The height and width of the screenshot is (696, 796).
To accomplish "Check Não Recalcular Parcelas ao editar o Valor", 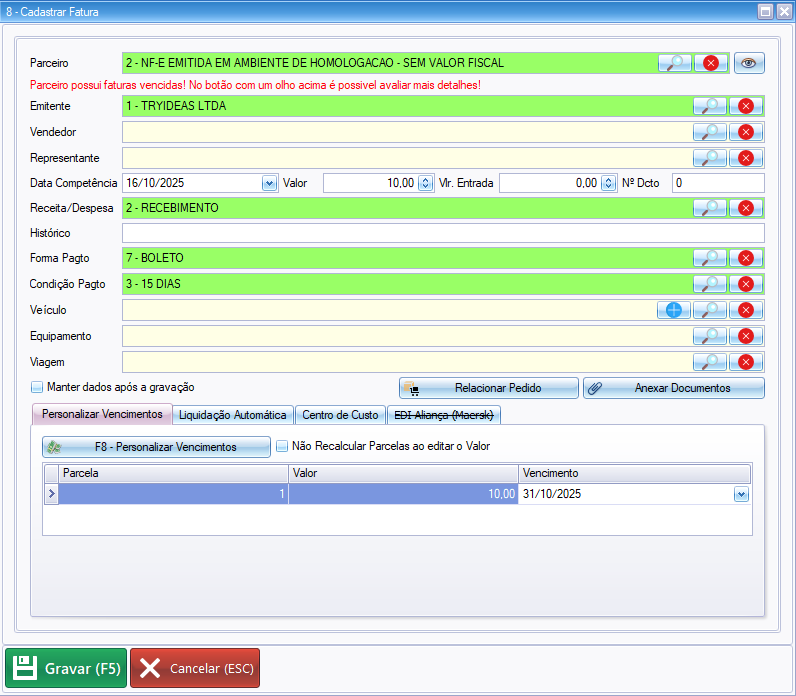I will click(282, 446).
